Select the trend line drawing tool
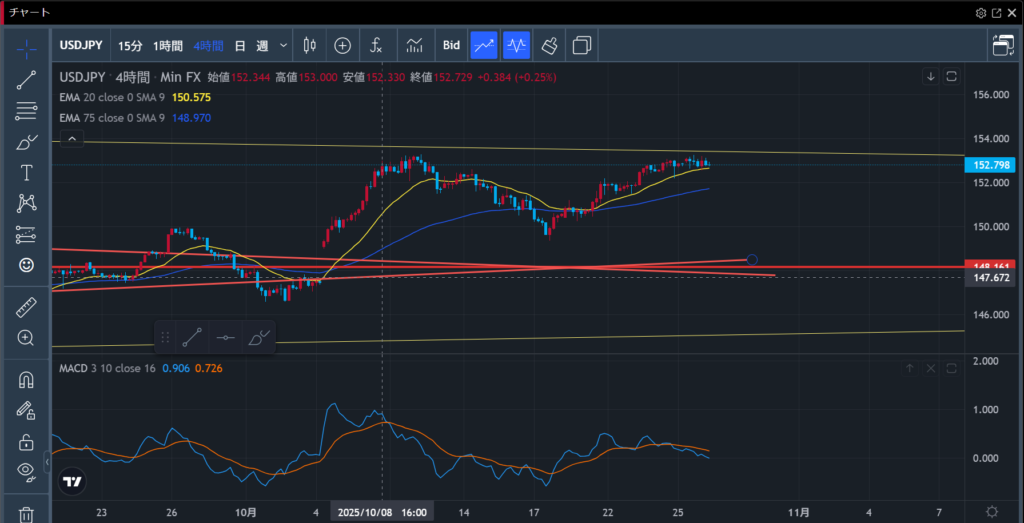Screen dimensions: 1024x523 click(x=26, y=81)
